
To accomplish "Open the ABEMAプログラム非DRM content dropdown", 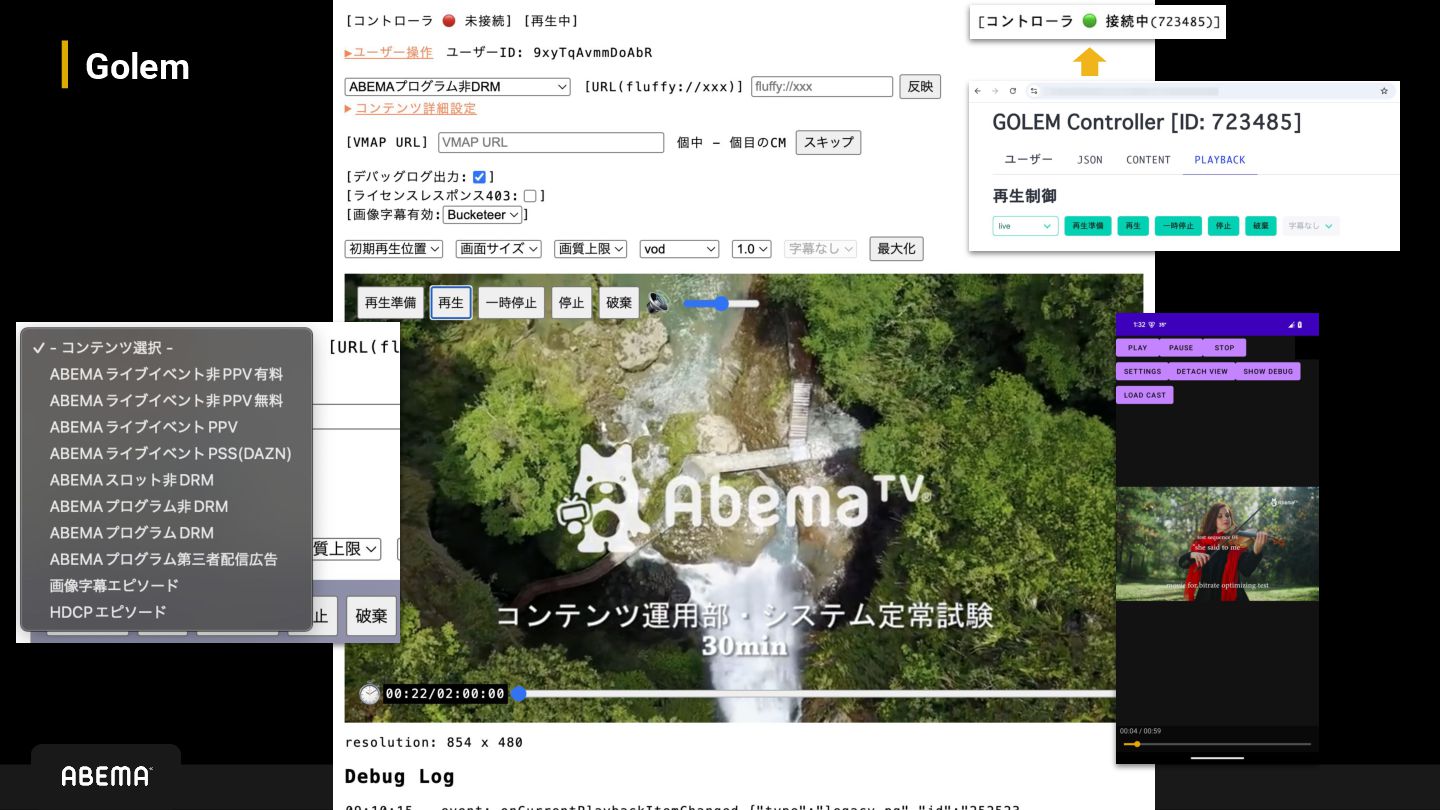I will 457,87.
